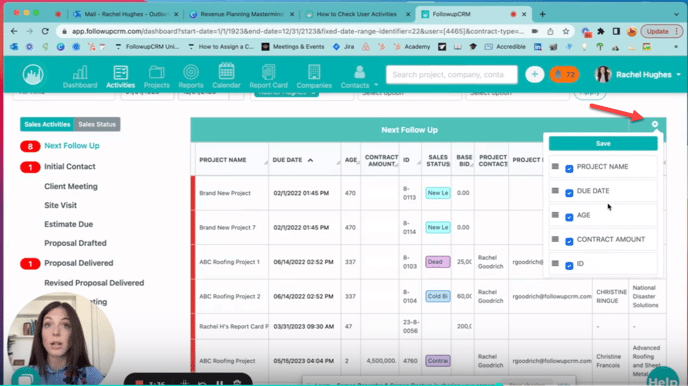
Task: Open the Jira bookmark
Action: (x=343, y=46)
